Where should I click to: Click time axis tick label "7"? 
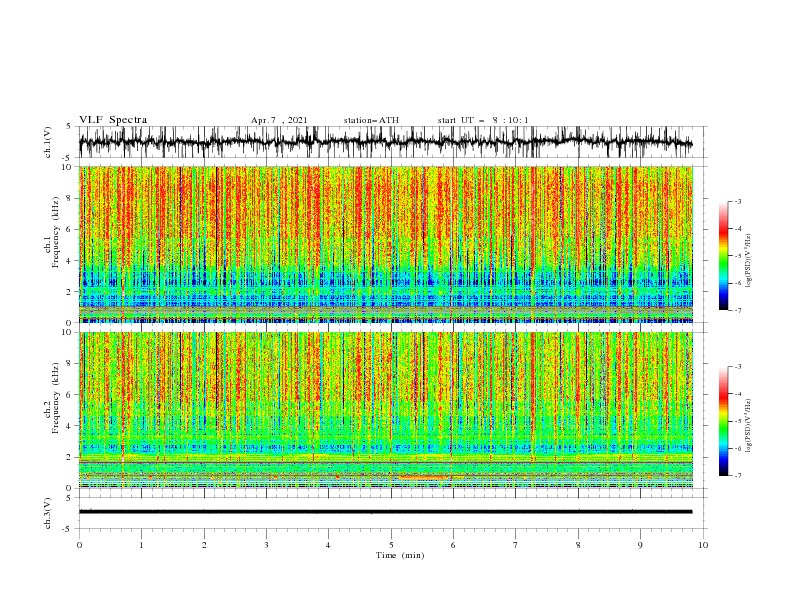[516, 545]
